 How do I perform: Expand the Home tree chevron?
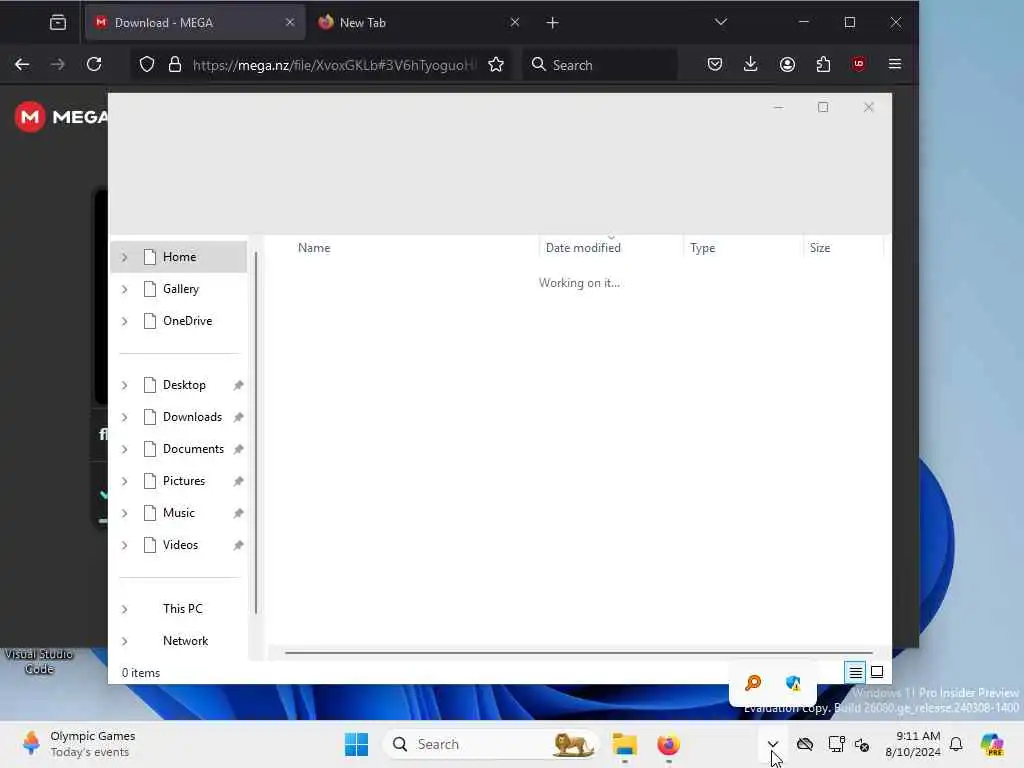[124, 257]
